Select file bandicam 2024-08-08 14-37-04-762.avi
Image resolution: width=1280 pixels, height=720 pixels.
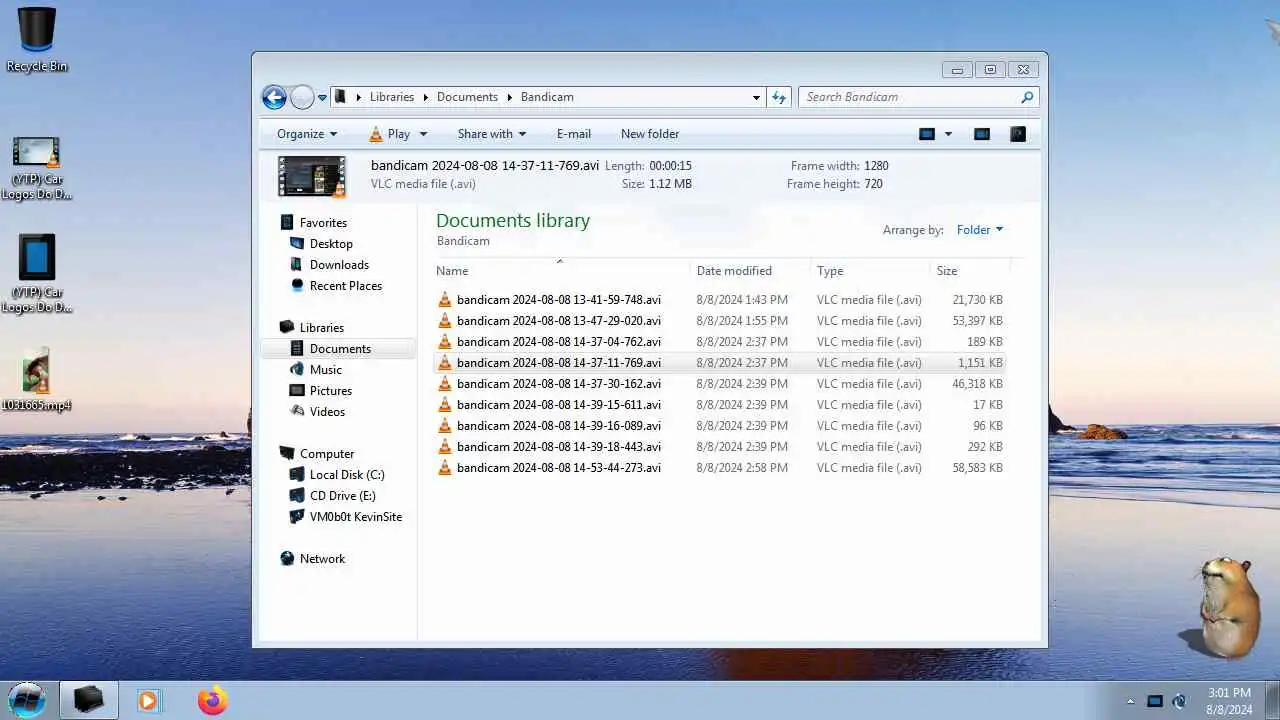[x=719, y=342]
